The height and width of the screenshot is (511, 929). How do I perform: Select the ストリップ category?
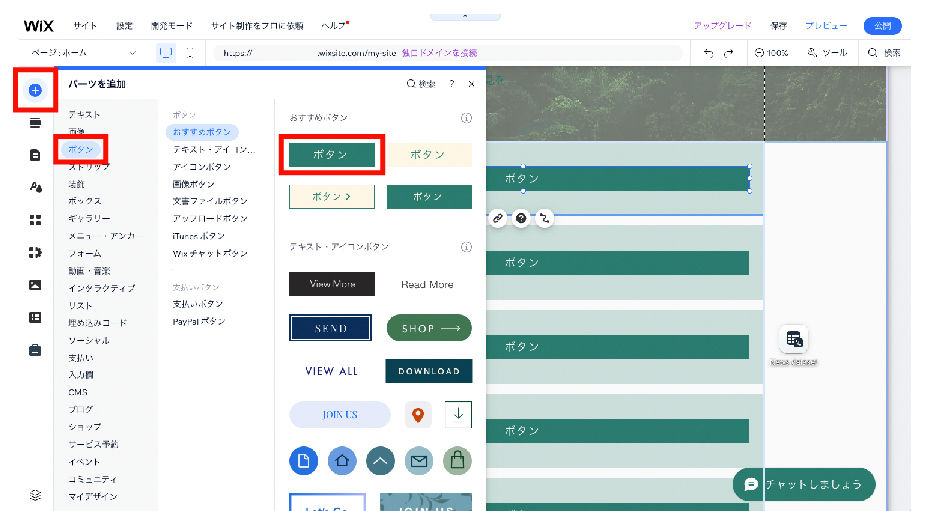coord(89,167)
